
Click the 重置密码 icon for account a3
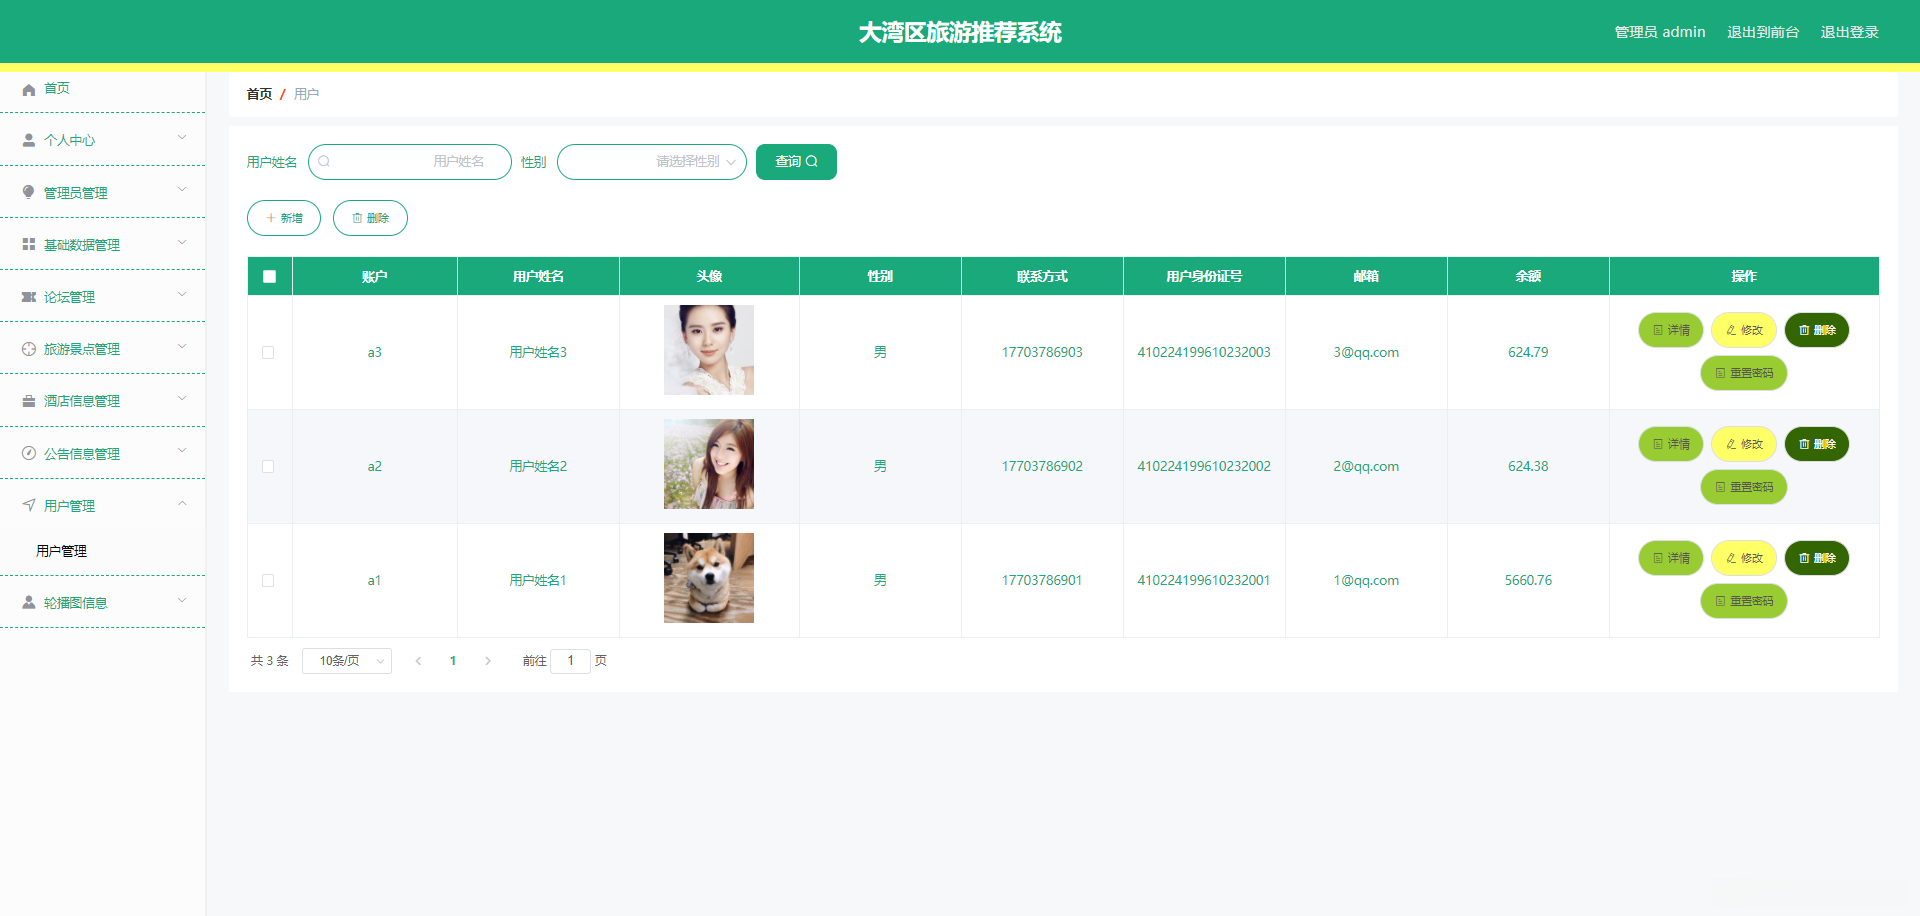1721,373
